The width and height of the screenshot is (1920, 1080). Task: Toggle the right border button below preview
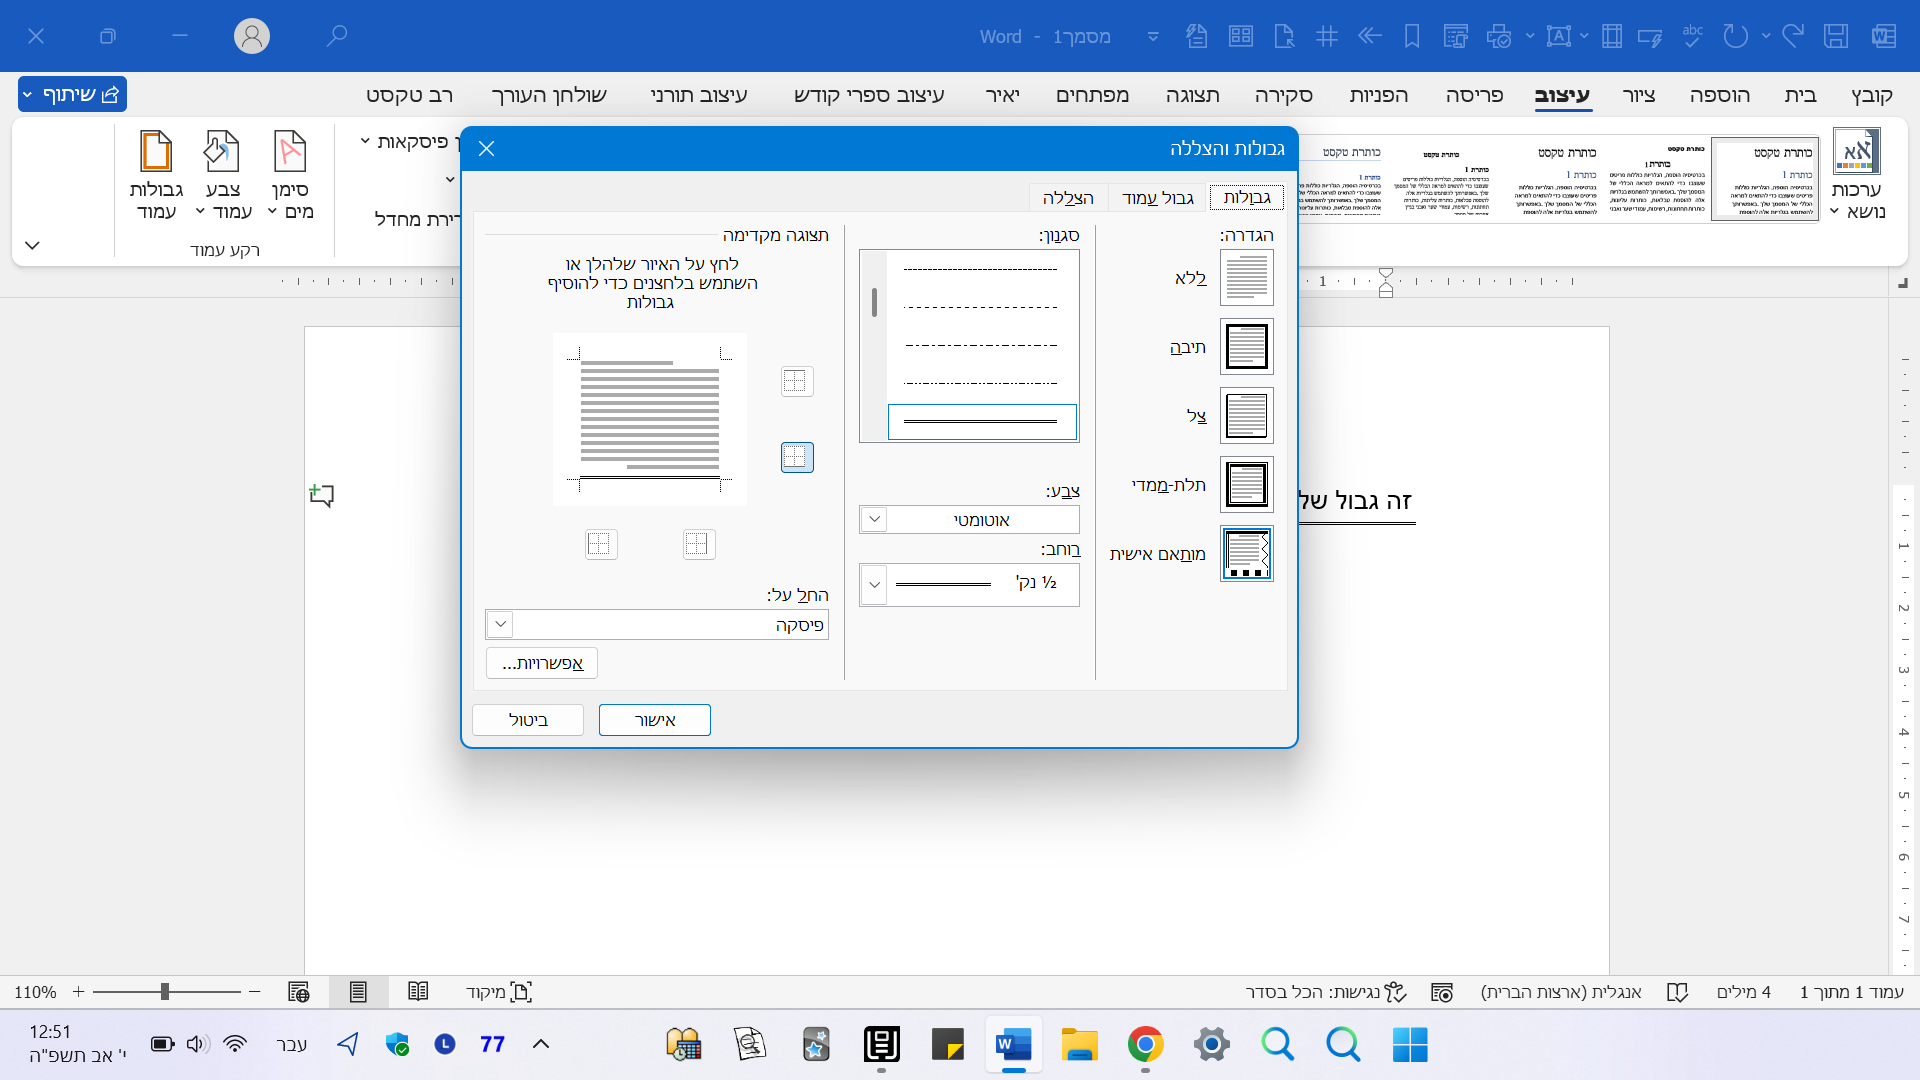(x=699, y=544)
